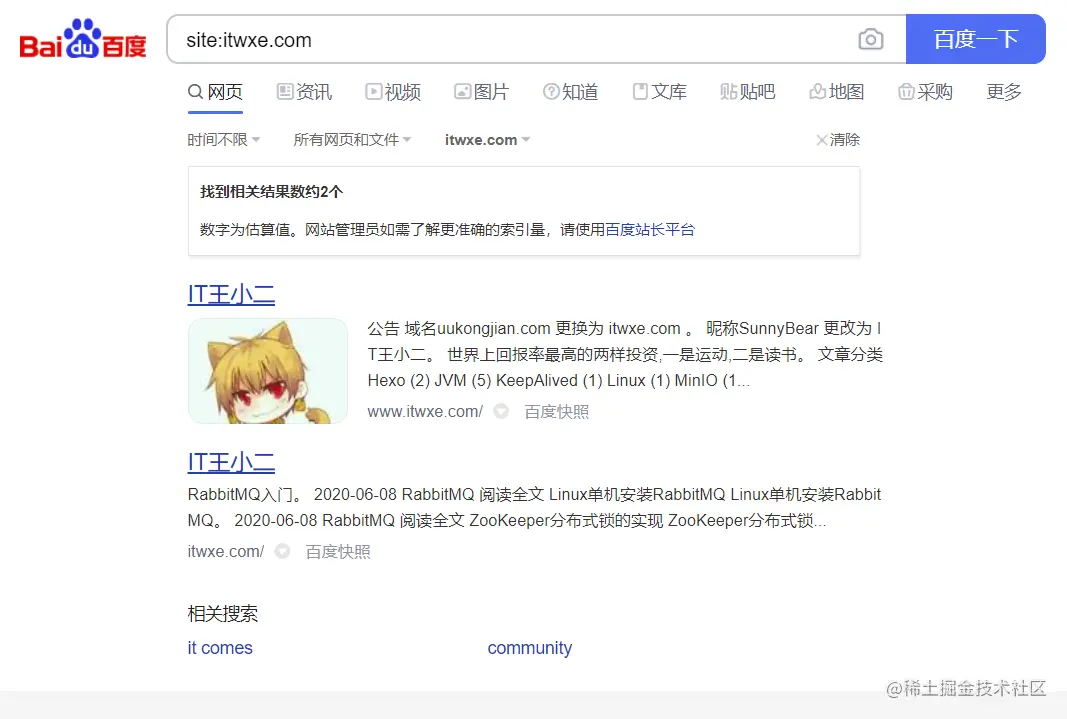This screenshot has width=1067, height=719.
Task: Open the 采购 tab
Action: point(925,92)
